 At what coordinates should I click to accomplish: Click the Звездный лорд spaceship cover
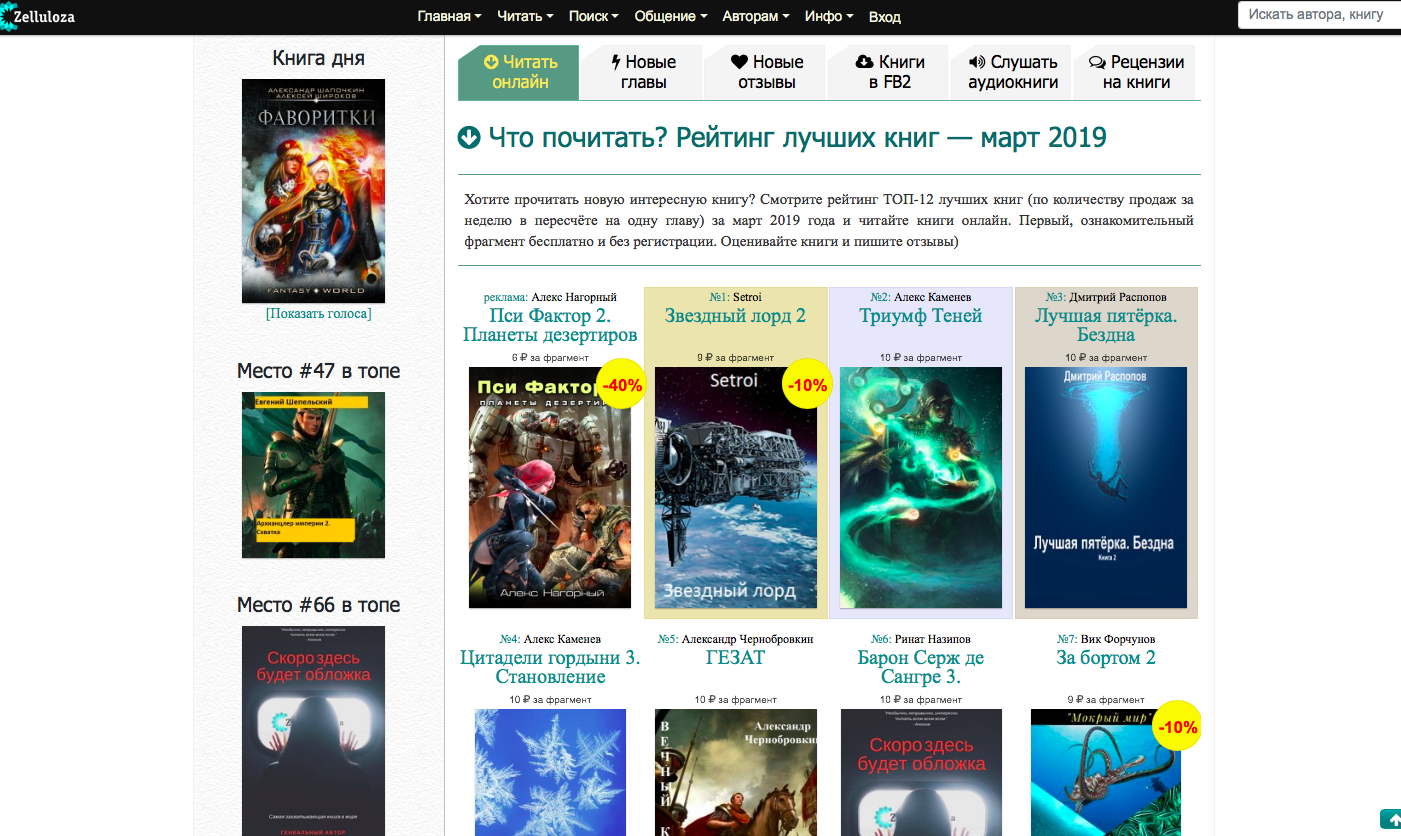click(x=736, y=487)
